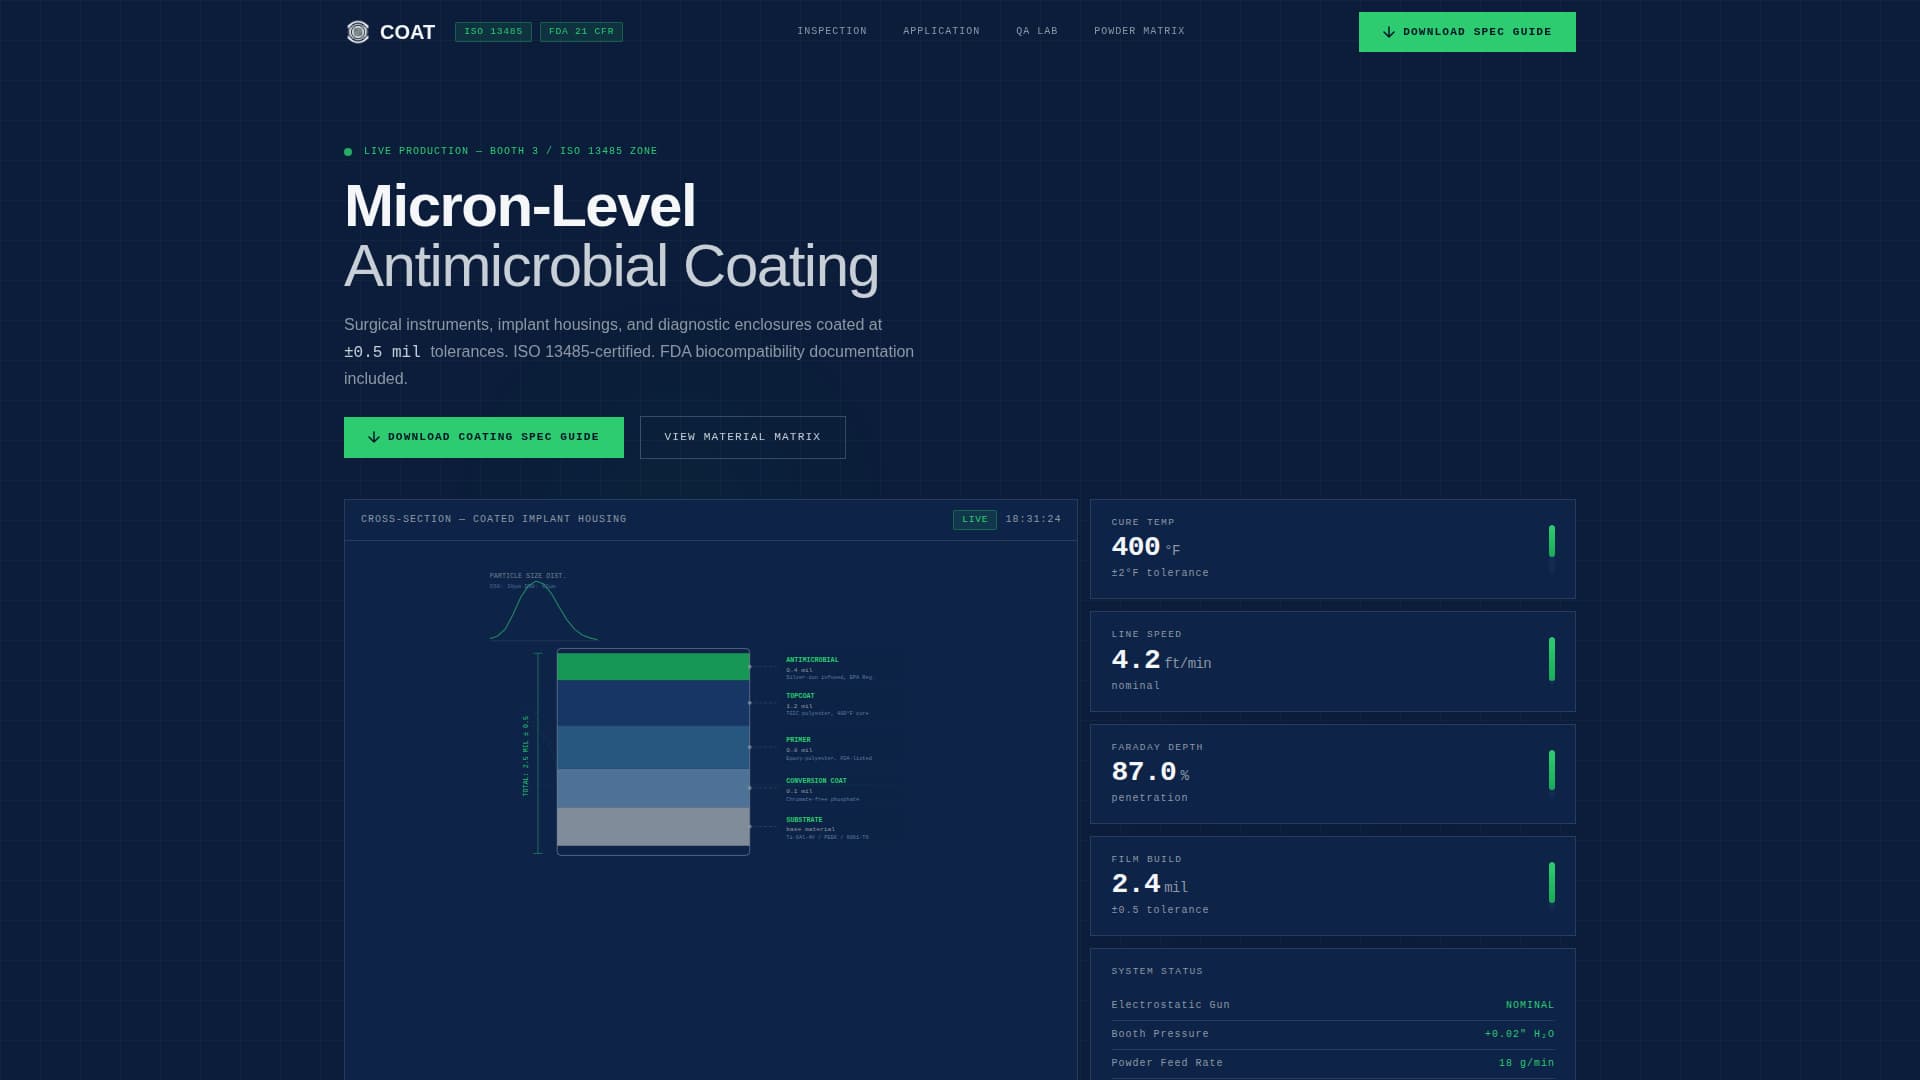Select the ISO 13485 certification badge
Viewport: 1920px width, 1080px height.
point(494,31)
